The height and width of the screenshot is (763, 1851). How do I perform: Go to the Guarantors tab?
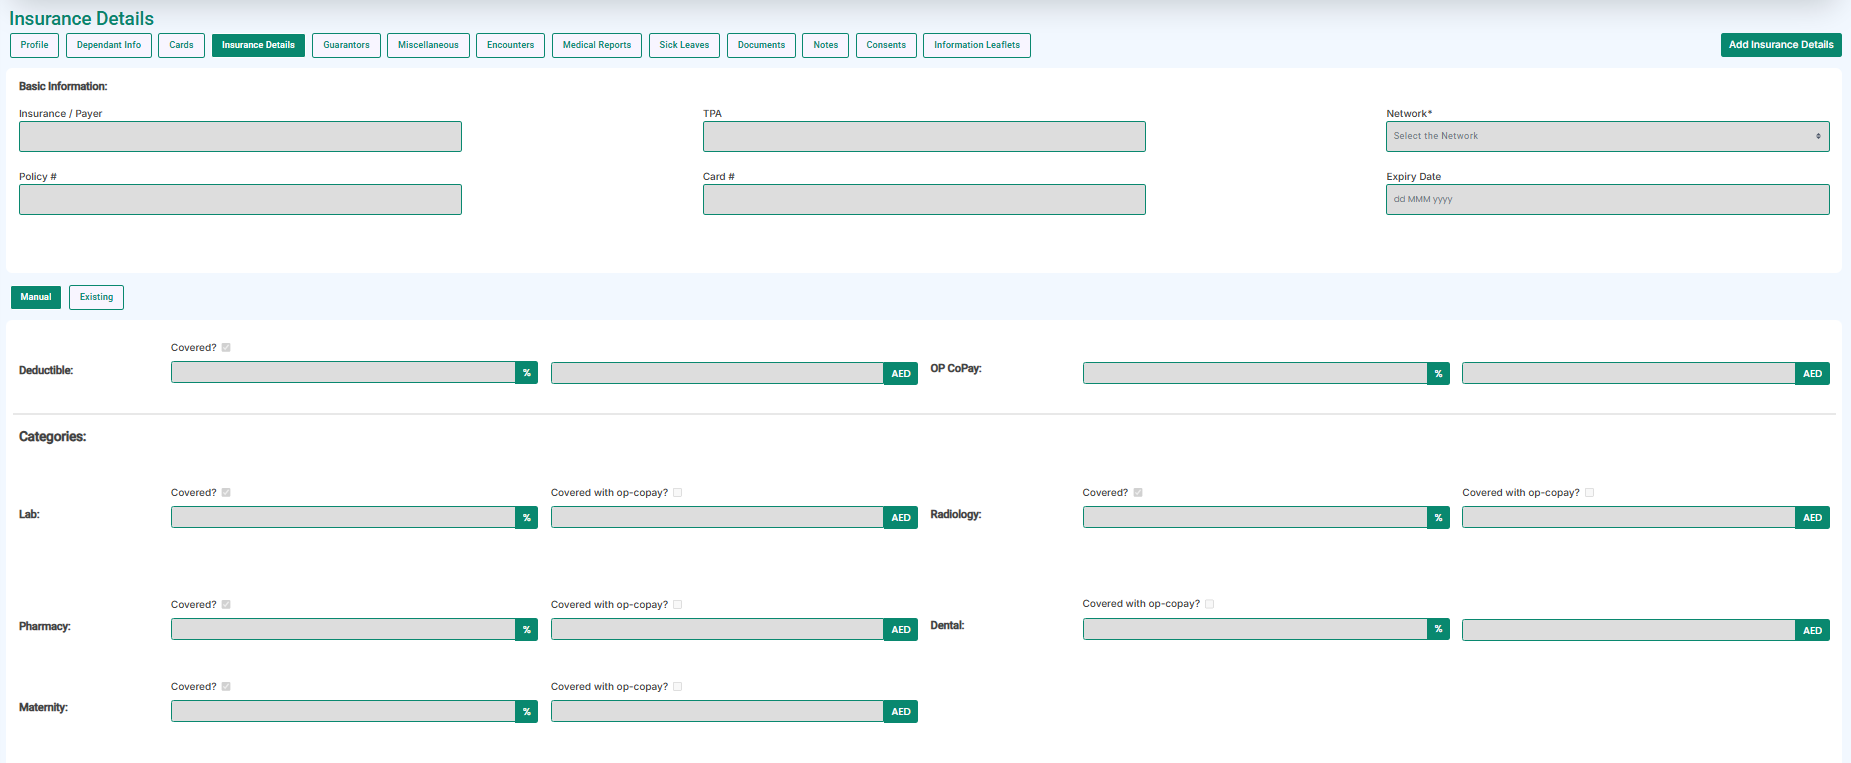[346, 45]
